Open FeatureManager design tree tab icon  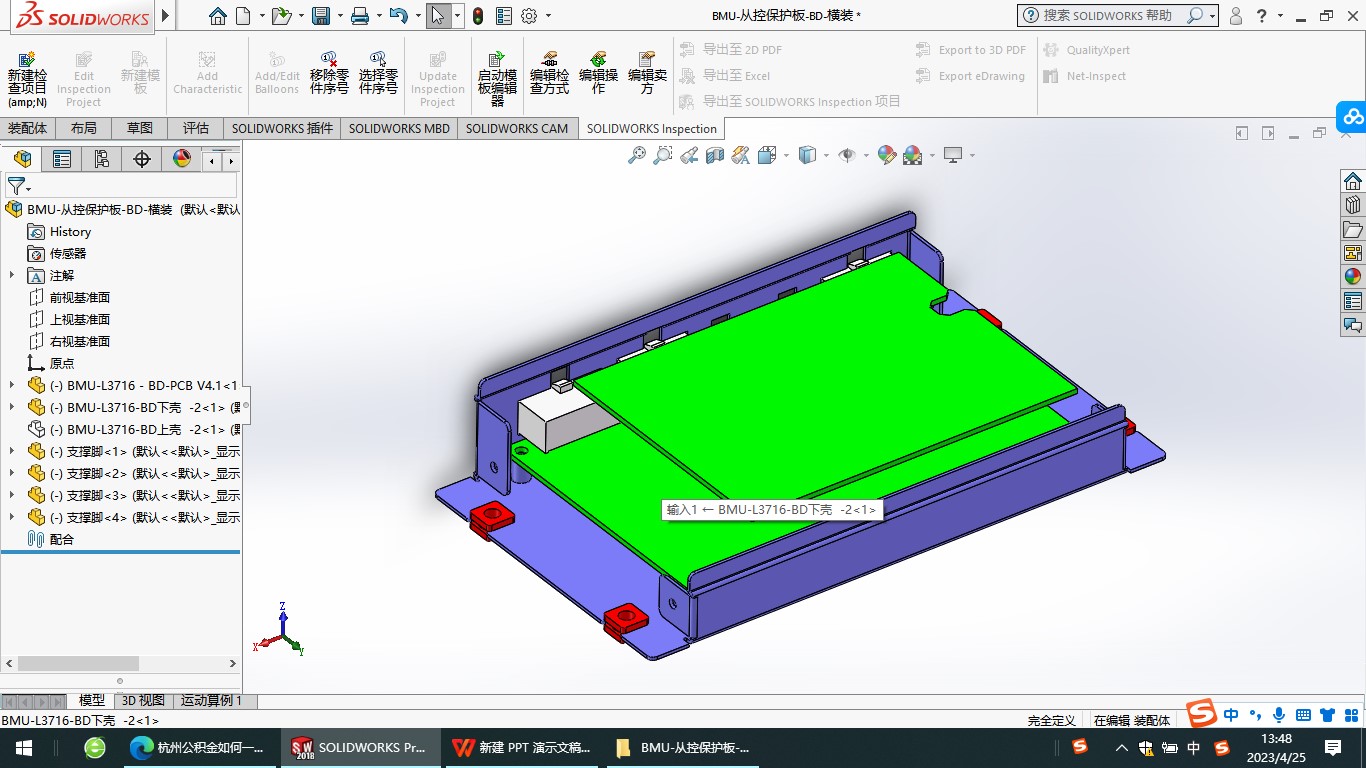(x=22, y=159)
